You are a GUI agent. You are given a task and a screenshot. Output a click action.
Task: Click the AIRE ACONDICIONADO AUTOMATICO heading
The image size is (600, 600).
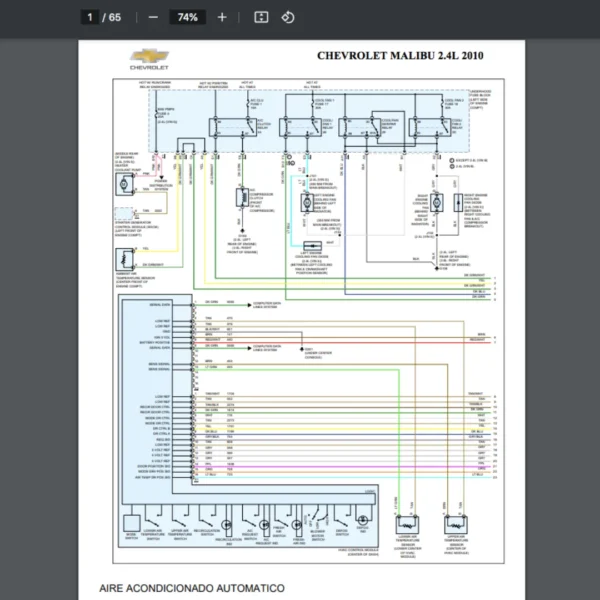(191, 588)
